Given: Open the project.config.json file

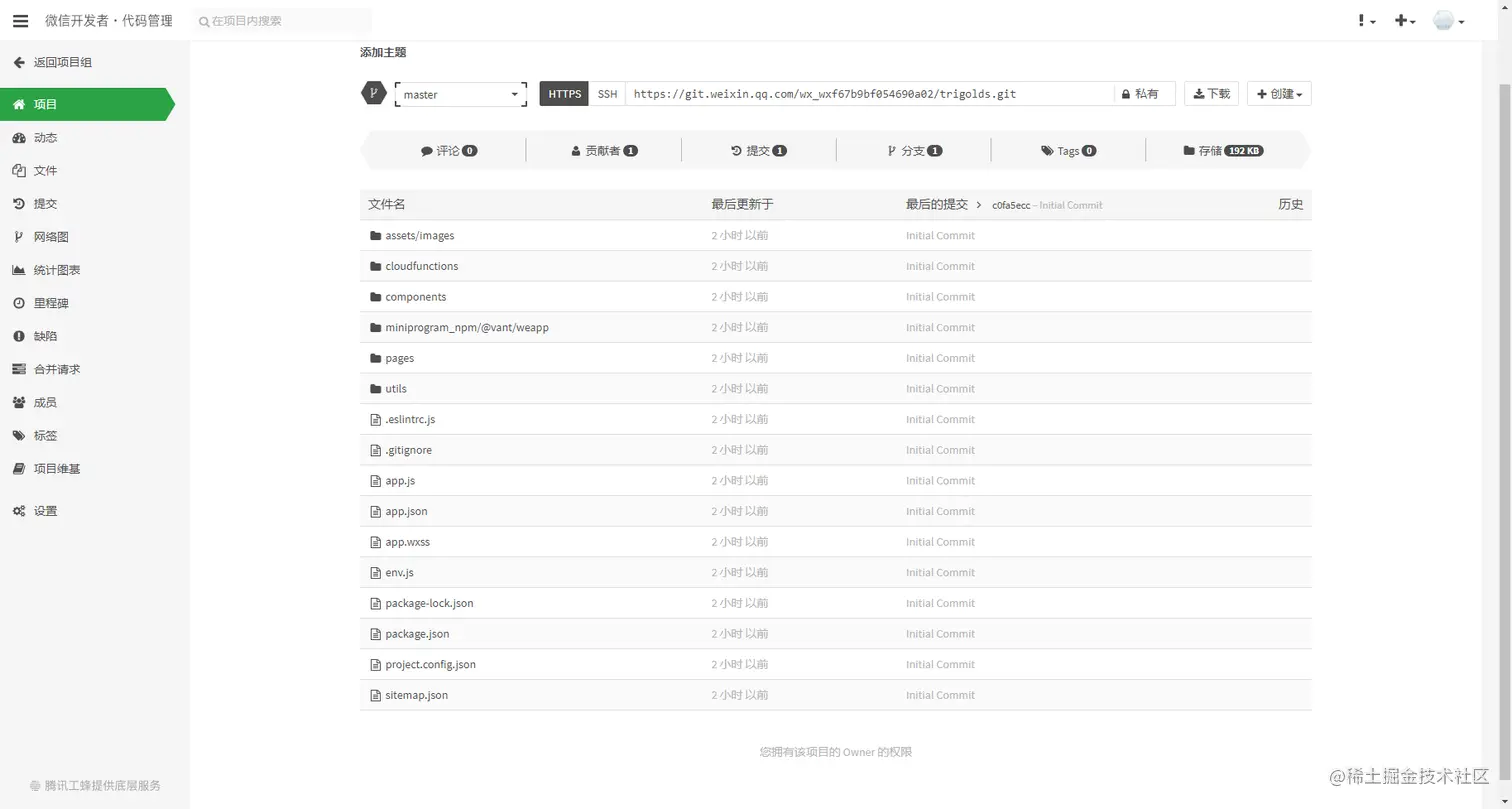Looking at the screenshot, I should pyautogui.click(x=430, y=664).
